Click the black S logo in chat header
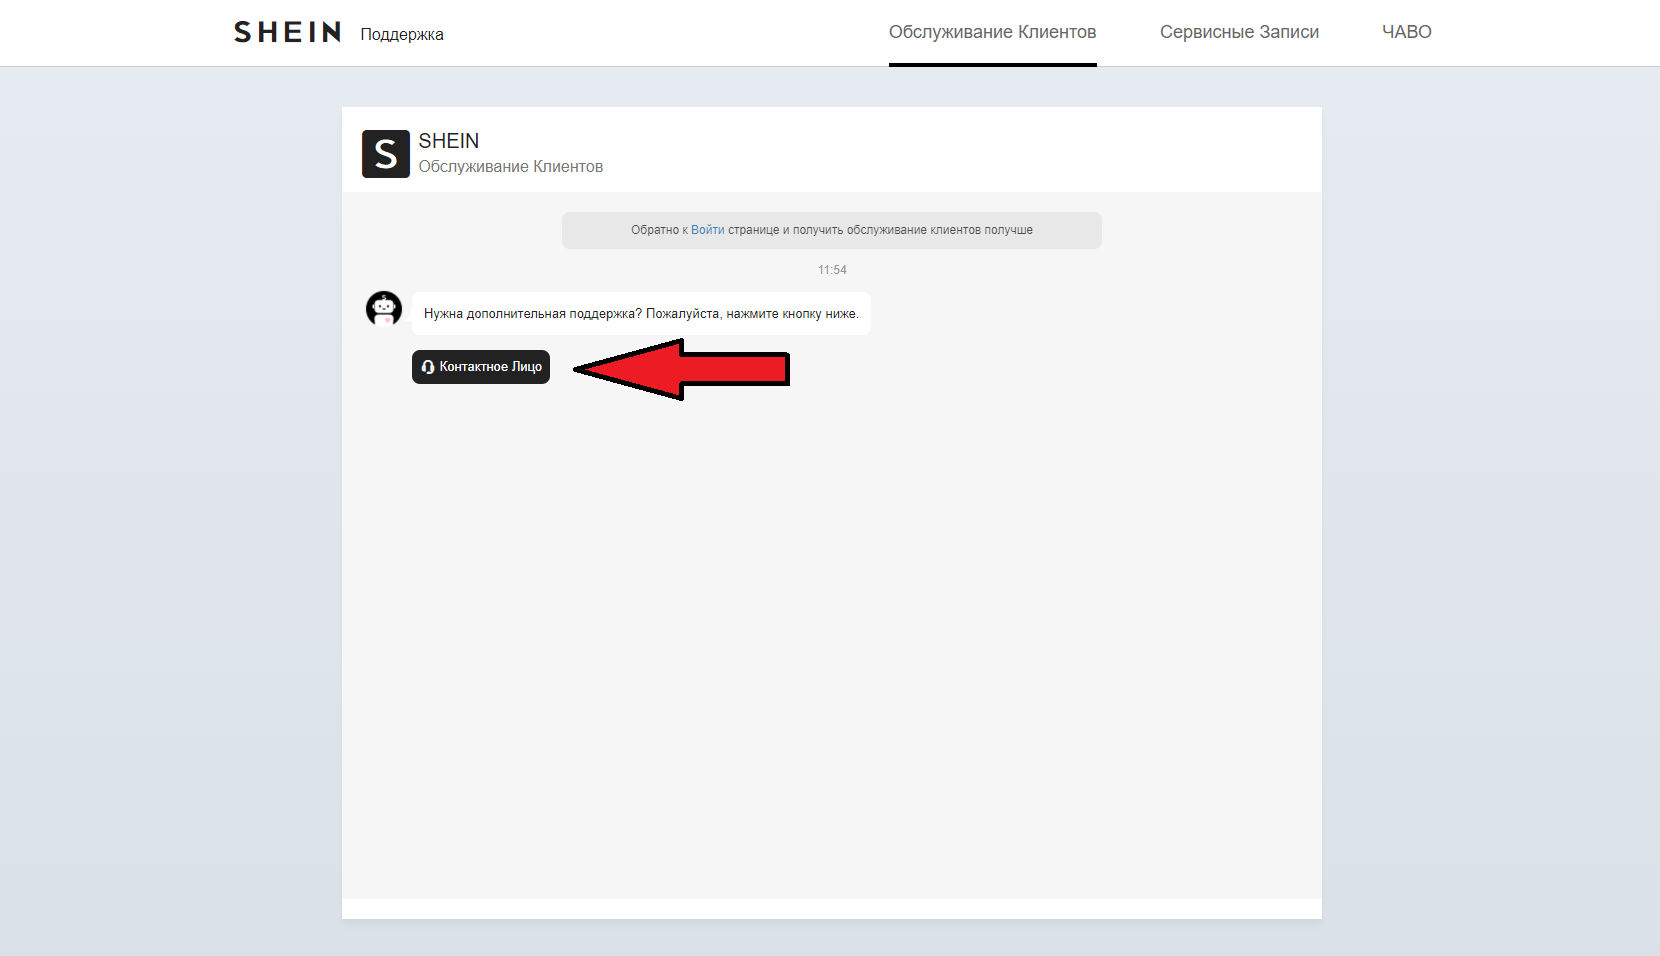1660x956 pixels. 386,154
